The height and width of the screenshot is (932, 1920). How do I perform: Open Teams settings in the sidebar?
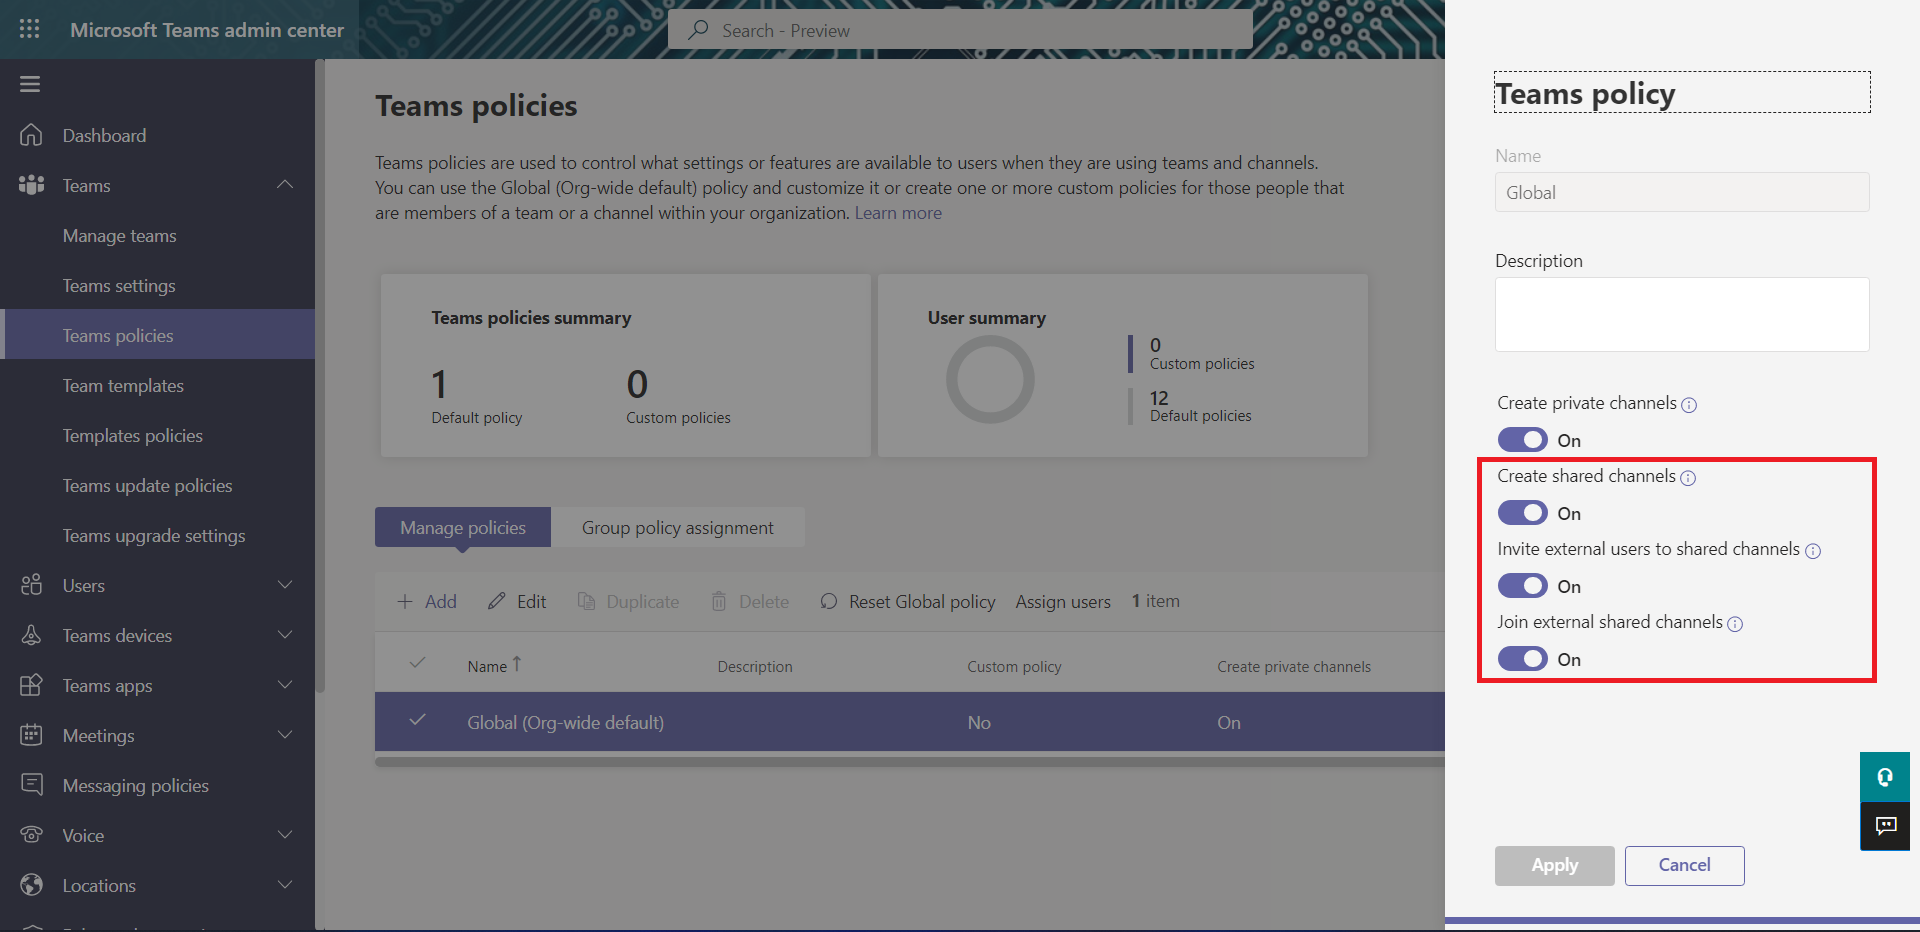(119, 286)
